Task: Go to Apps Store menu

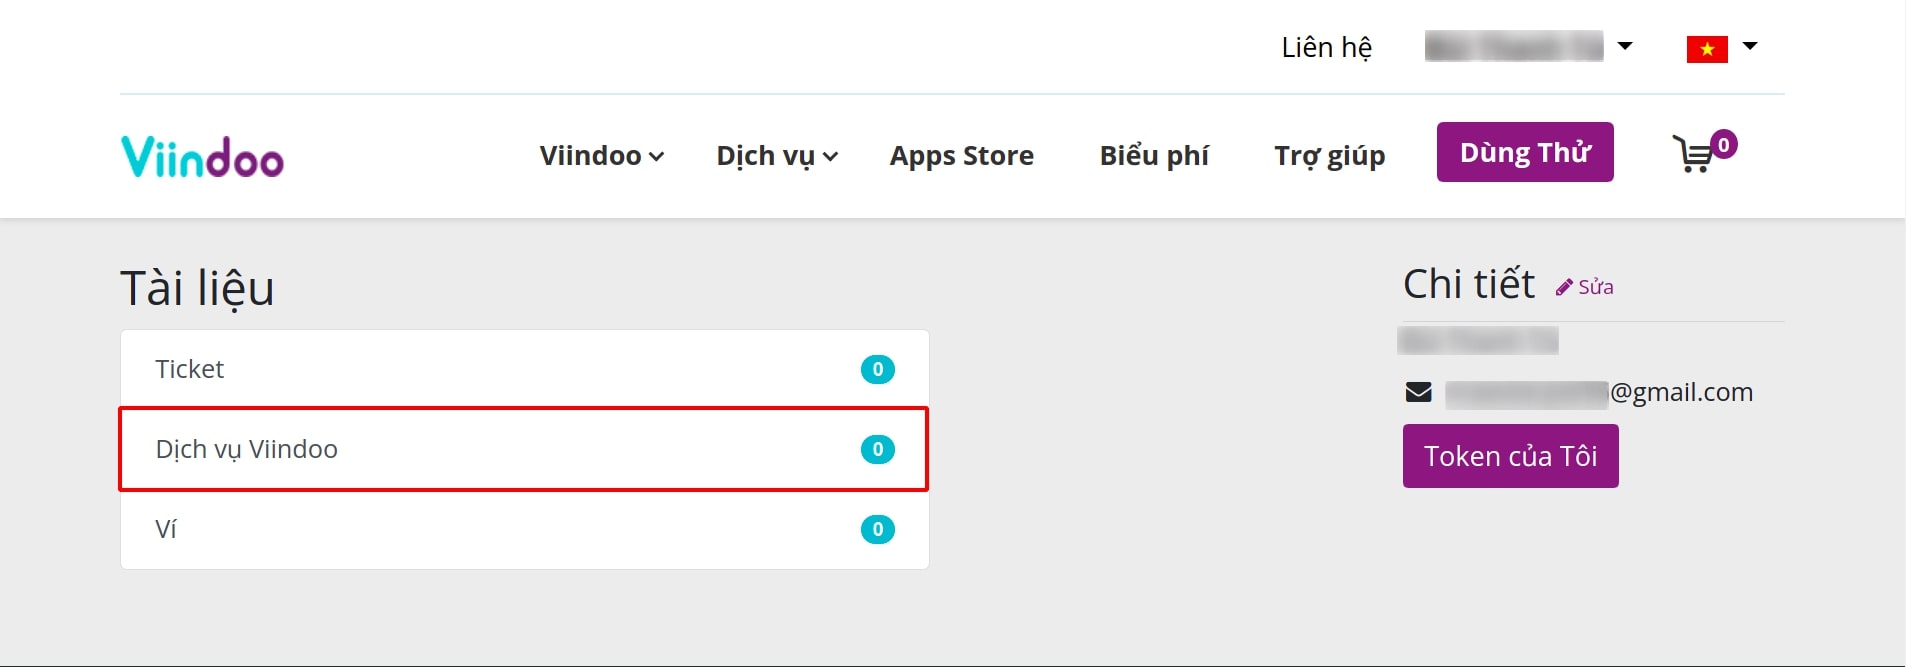Action: pyautogui.click(x=962, y=156)
